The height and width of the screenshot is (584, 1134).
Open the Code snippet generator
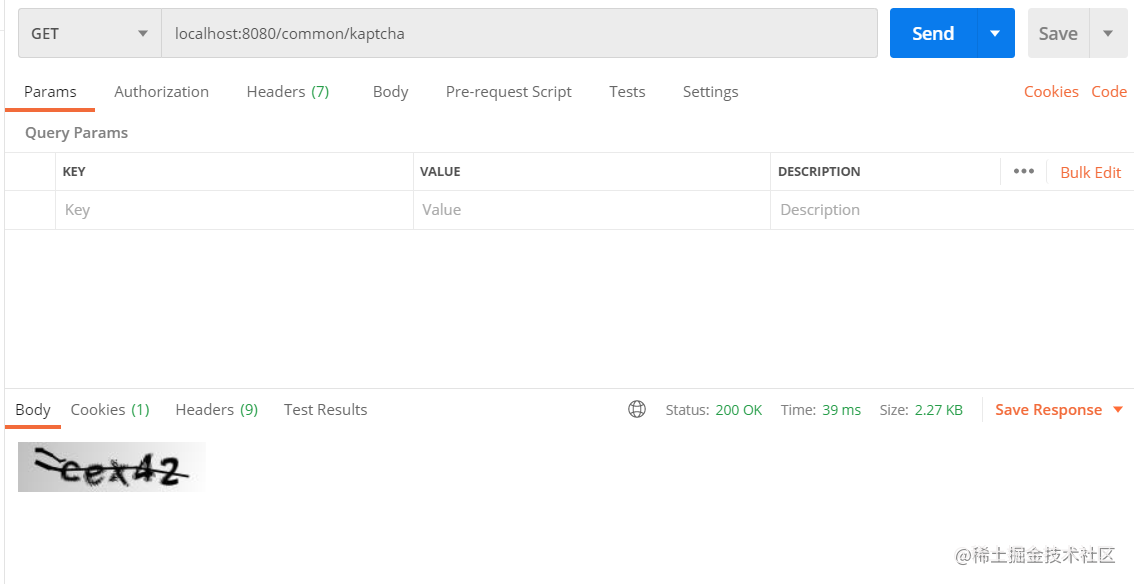(x=1109, y=91)
